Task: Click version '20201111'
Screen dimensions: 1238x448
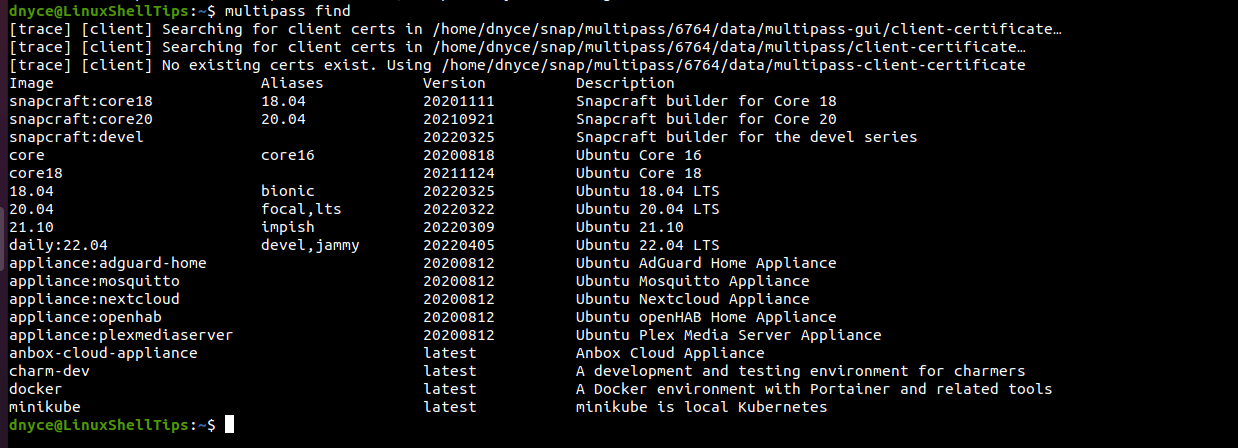Action: tap(459, 101)
